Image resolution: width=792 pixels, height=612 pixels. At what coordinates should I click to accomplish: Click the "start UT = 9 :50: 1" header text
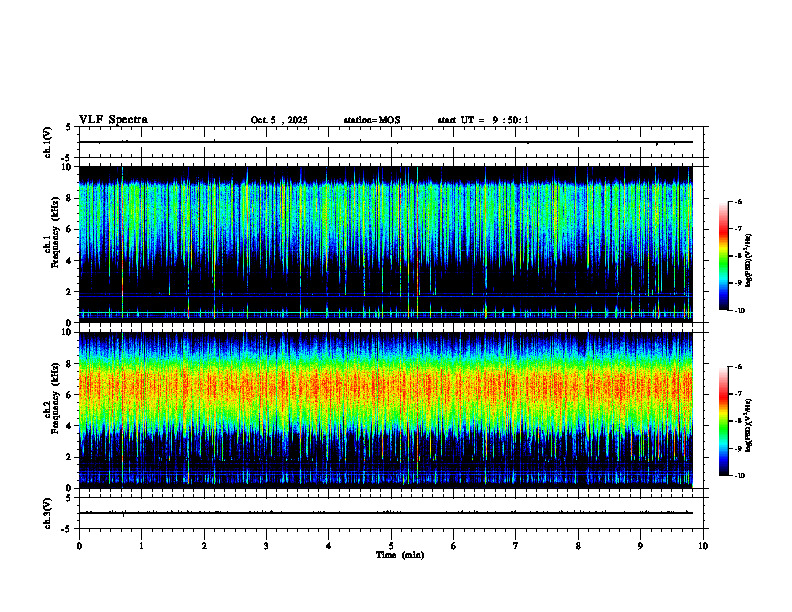tap(483, 120)
